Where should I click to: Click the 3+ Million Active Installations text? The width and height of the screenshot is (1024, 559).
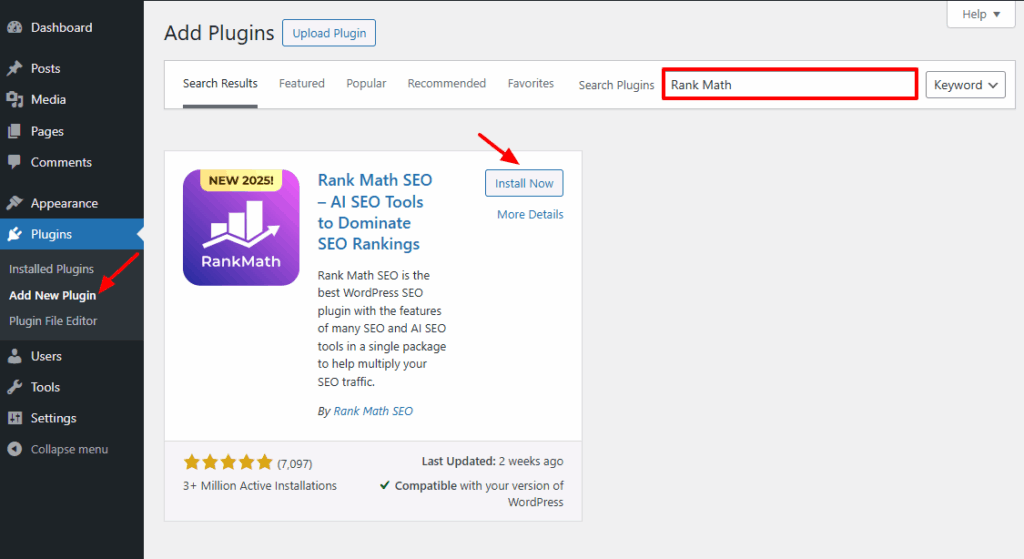coord(260,486)
